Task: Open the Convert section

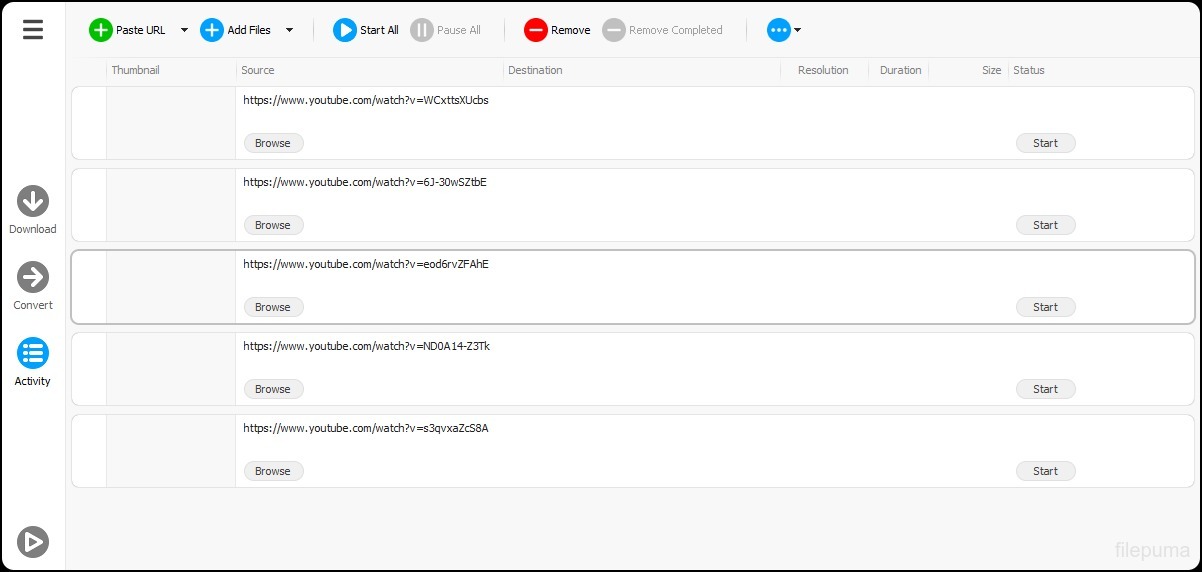Action: (33, 277)
